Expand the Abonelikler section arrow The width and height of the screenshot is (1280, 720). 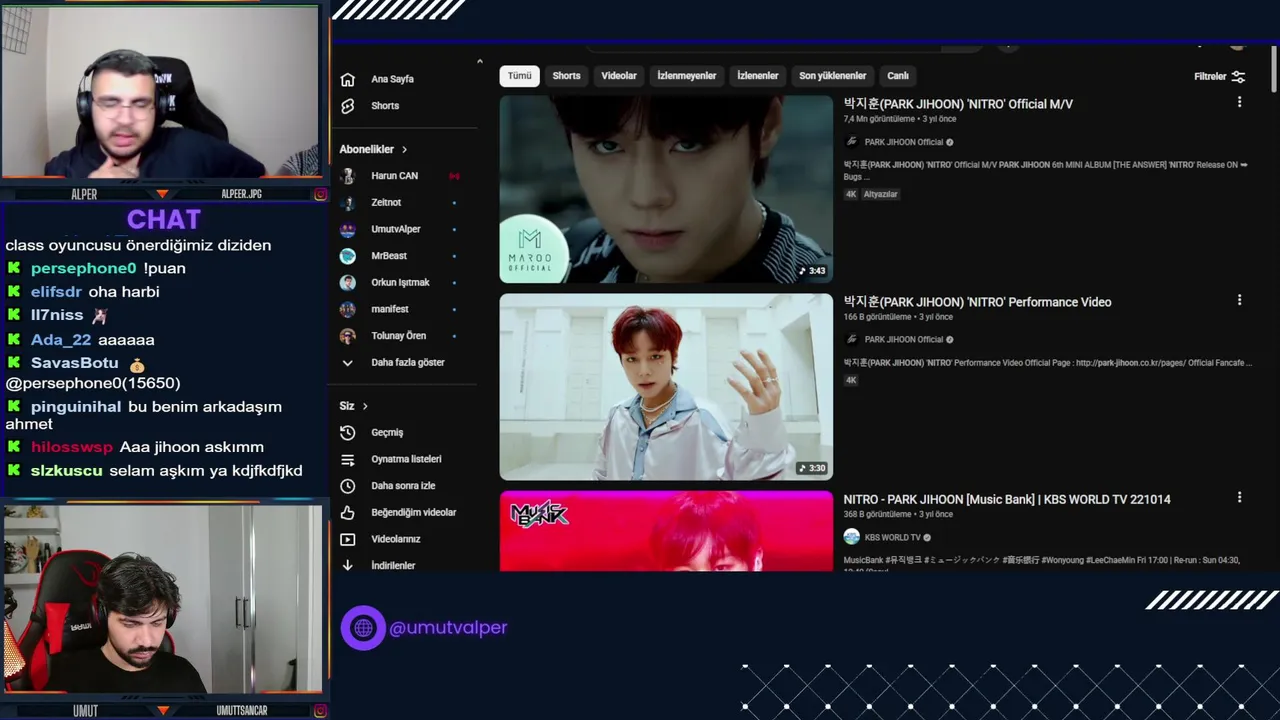click(x=404, y=150)
